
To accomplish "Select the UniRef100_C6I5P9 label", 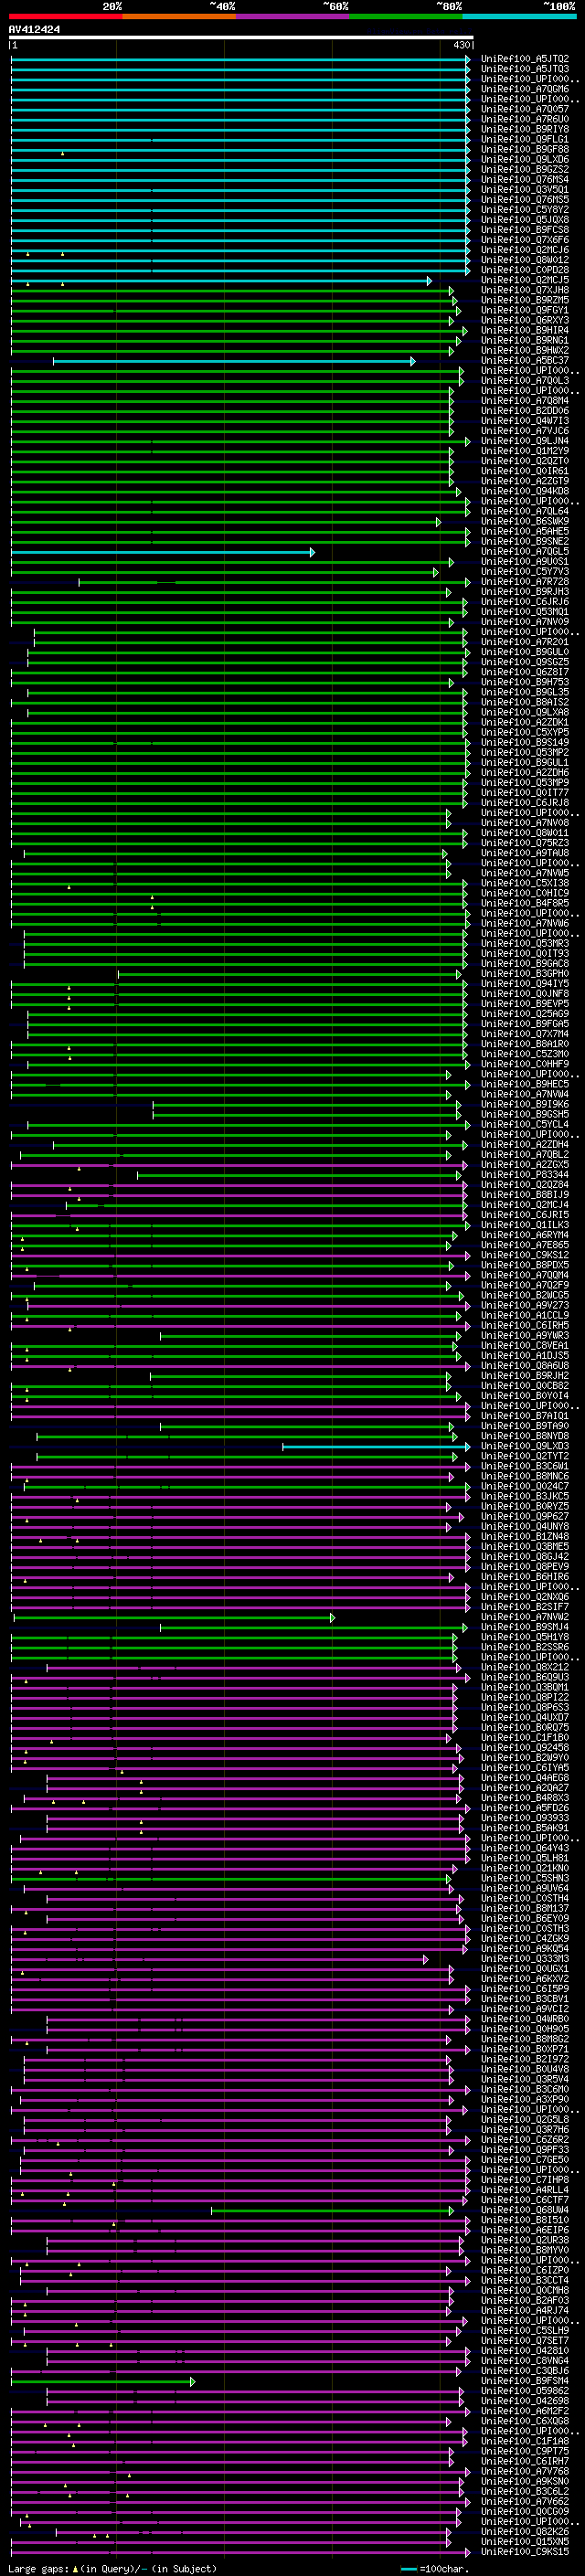I will 525,1990.
